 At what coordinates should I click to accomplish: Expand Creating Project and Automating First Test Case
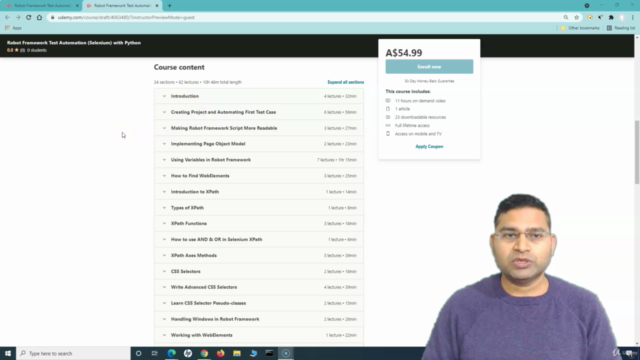click(x=259, y=112)
